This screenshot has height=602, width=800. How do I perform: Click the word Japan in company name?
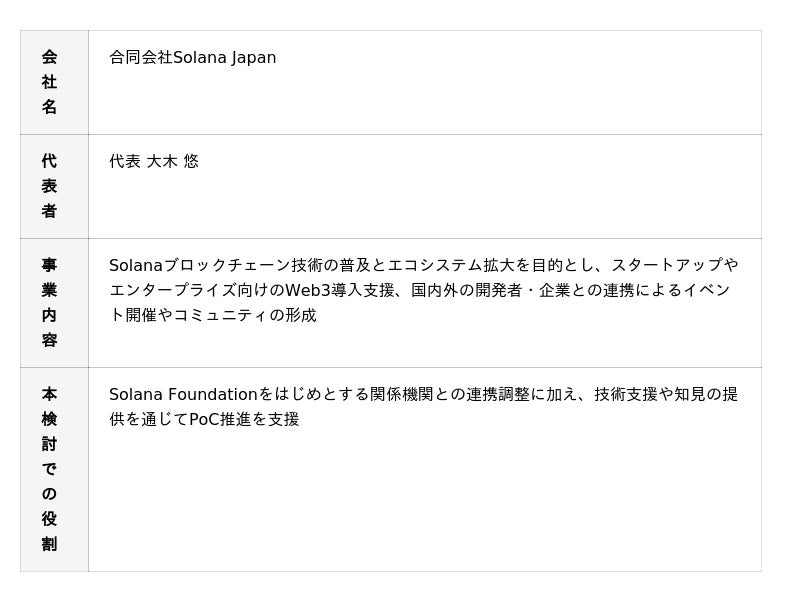(x=254, y=58)
